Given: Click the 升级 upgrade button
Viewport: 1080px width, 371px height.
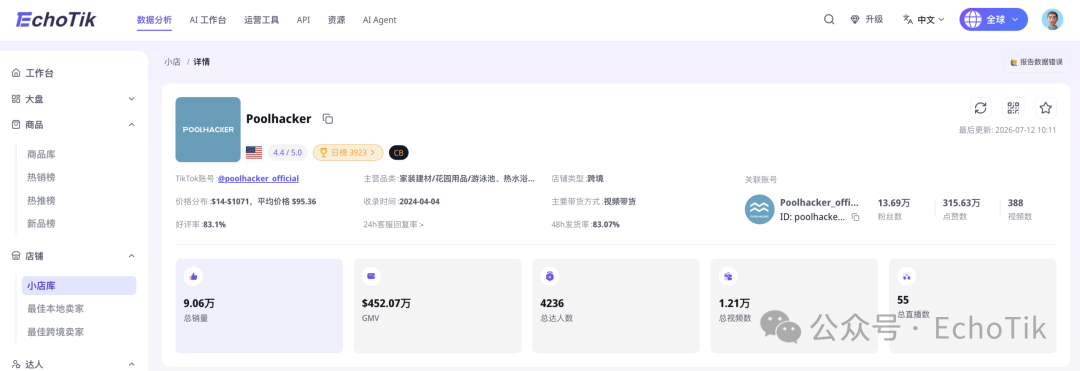Looking at the screenshot, I should click(x=866, y=19).
